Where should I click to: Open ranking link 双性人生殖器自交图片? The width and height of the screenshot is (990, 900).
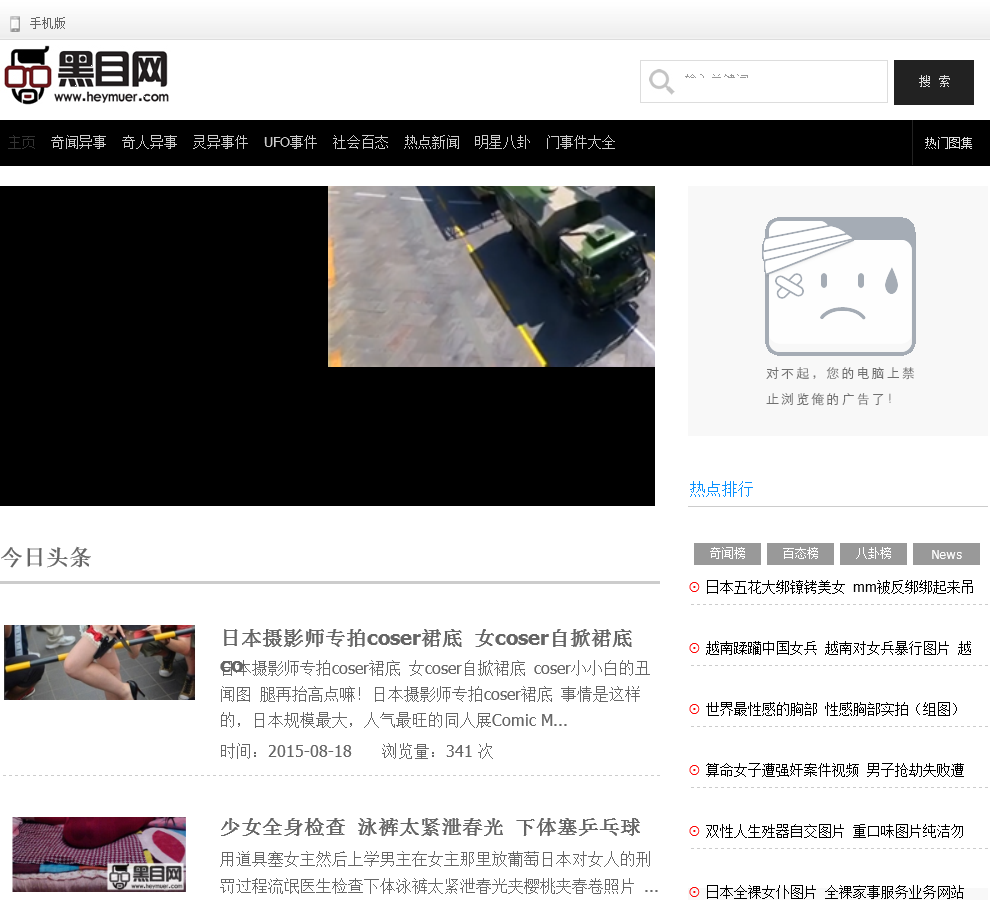(x=835, y=832)
